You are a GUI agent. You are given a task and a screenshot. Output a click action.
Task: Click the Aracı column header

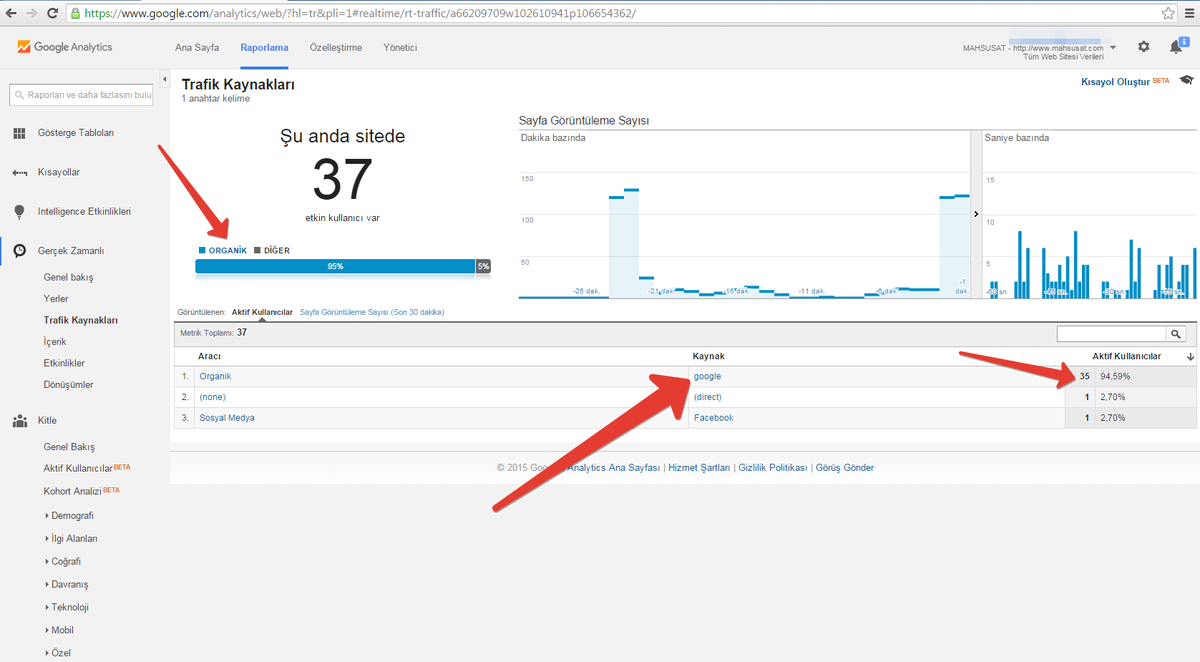pos(209,357)
